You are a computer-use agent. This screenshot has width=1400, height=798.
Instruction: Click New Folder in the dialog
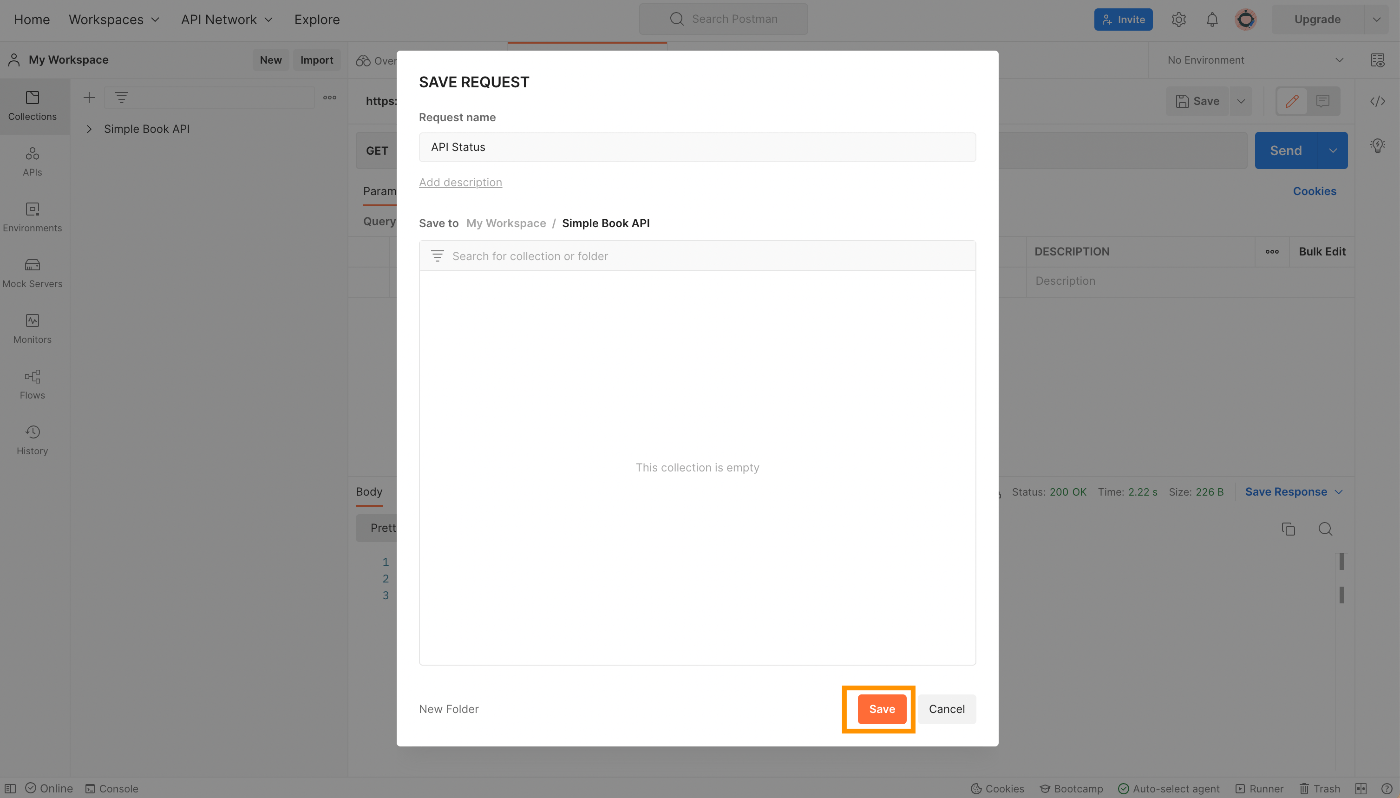pos(449,709)
